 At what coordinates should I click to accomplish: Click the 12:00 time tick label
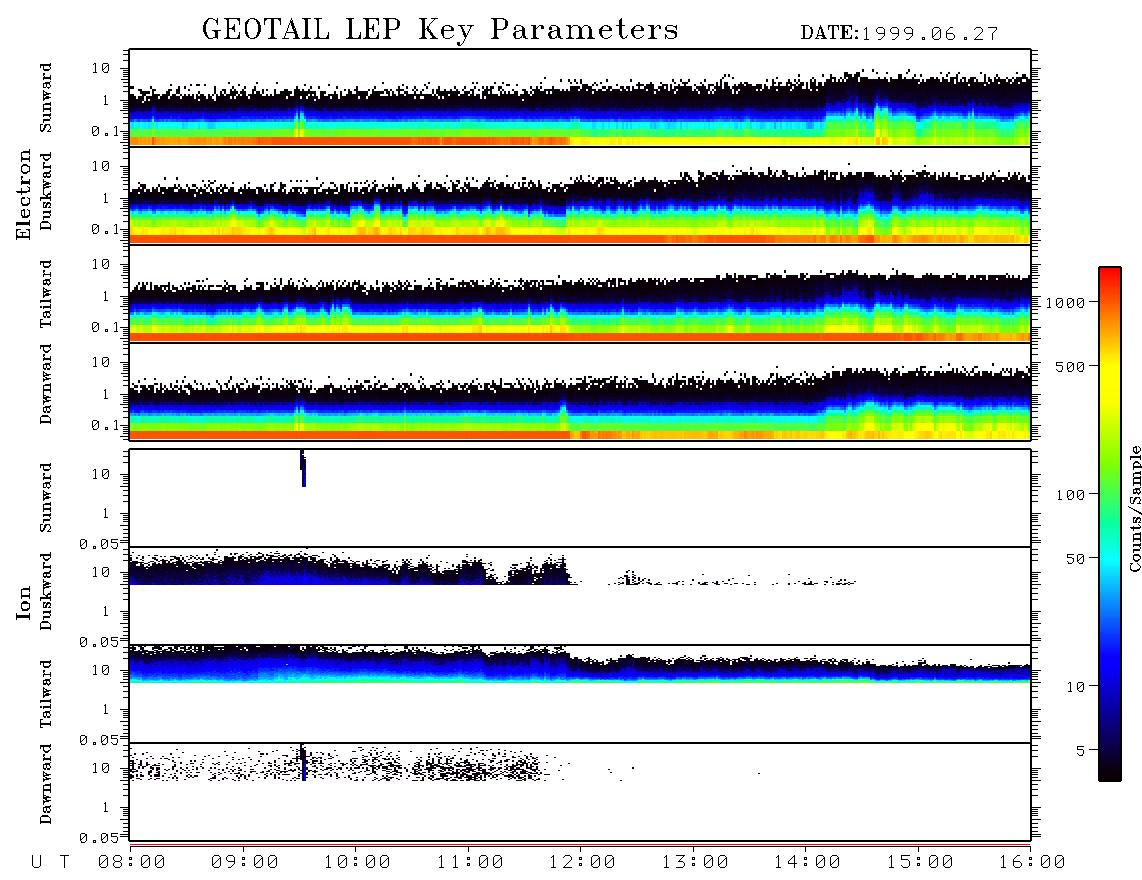click(x=582, y=863)
